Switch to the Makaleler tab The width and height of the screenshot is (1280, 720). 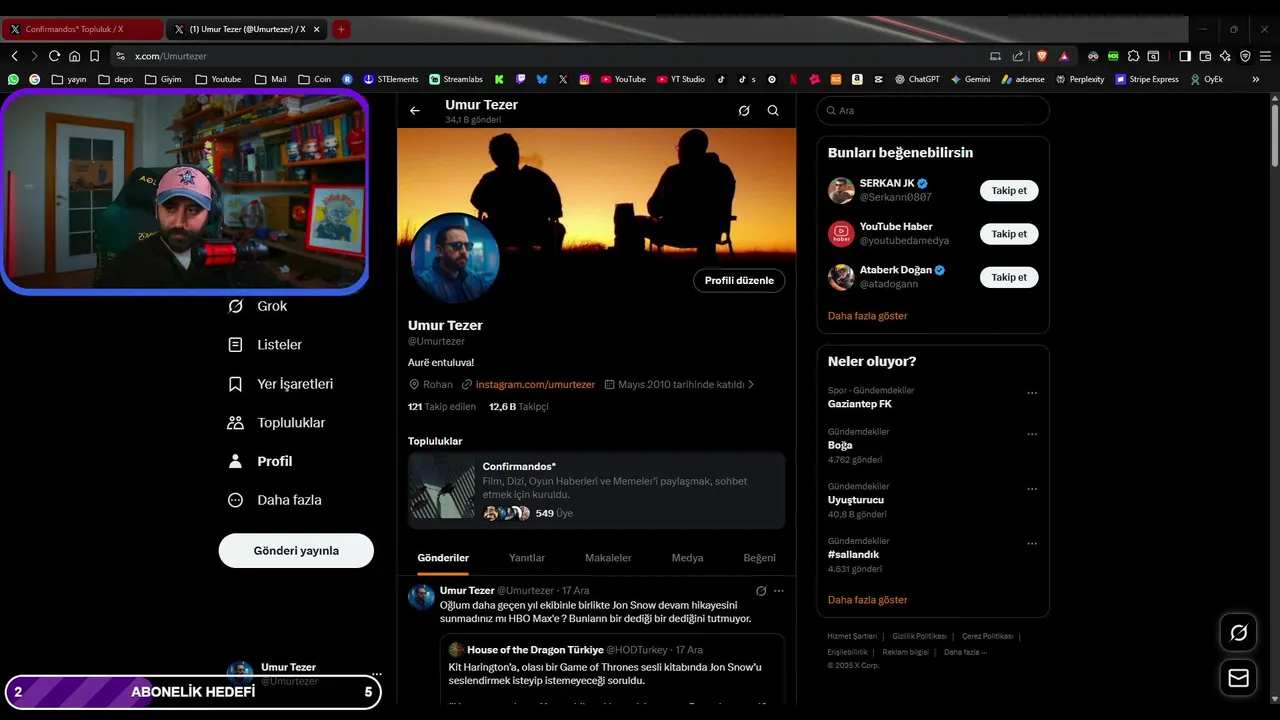pos(608,558)
